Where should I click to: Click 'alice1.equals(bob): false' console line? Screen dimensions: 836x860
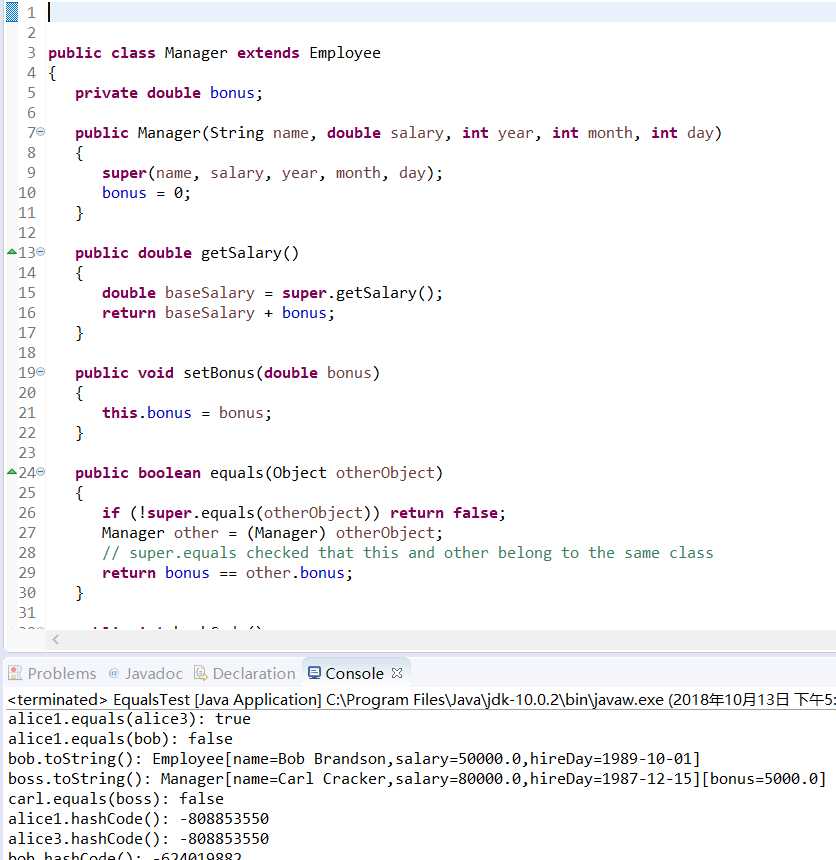point(120,739)
